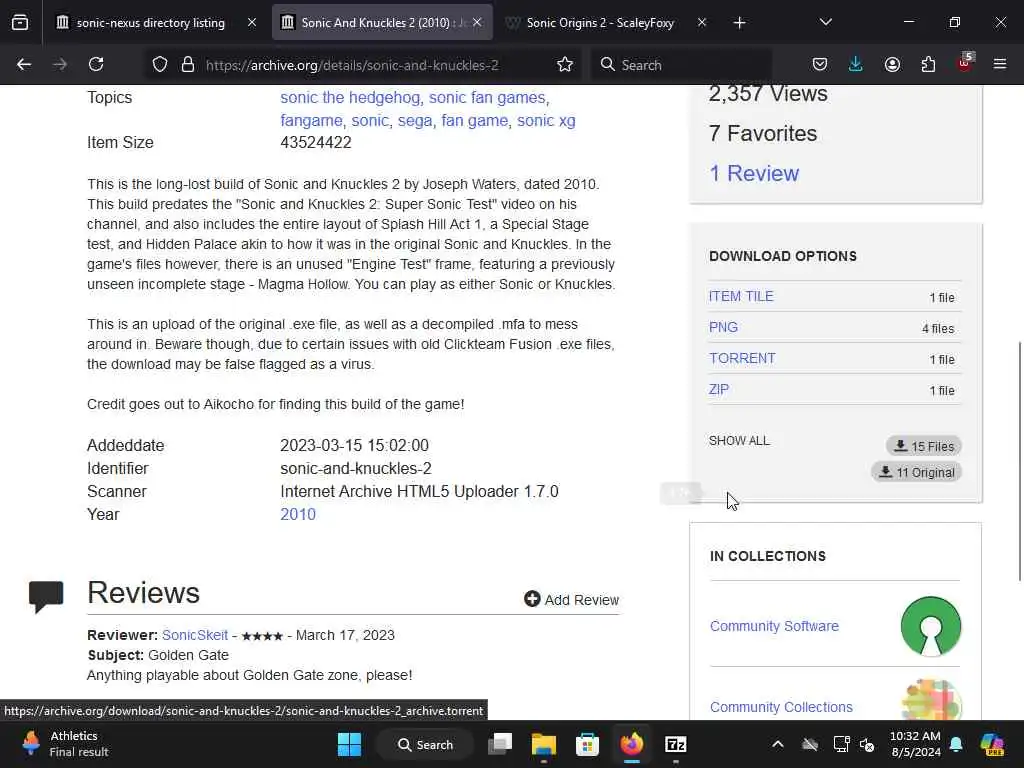View site security padlock info
Image resolution: width=1024 pixels, height=768 pixels.
click(188, 65)
